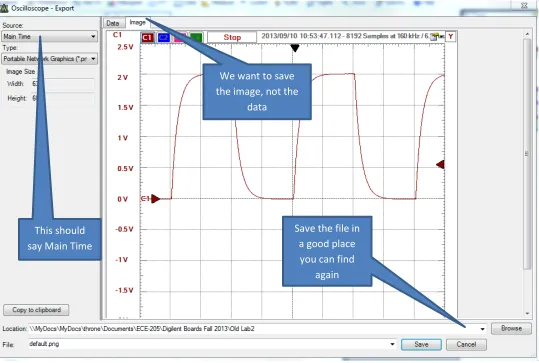Screen dimensions: 539x363
Task: Click the Browse button
Action: coord(511,328)
